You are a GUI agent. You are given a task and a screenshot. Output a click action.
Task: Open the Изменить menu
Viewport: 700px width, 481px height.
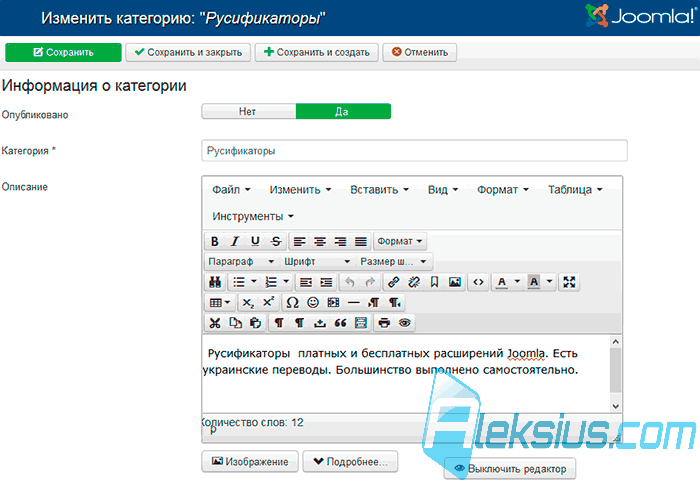pyautogui.click(x=300, y=190)
